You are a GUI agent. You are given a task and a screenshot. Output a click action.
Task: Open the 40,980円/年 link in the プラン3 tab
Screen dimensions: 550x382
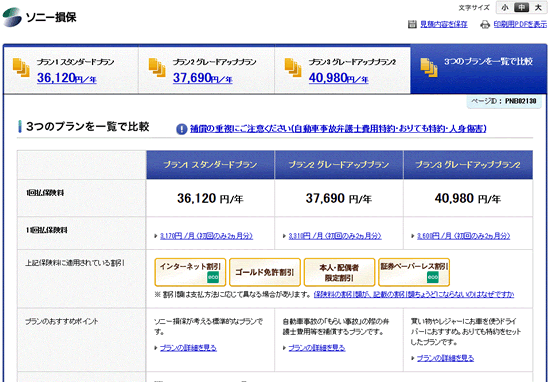(x=338, y=78)
